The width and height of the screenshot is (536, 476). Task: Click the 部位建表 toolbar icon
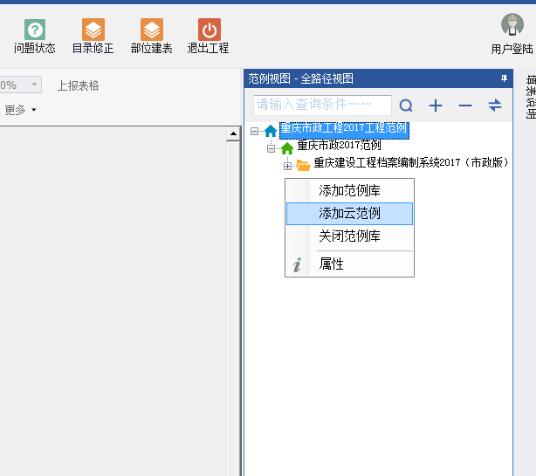(x=151, y=29)
